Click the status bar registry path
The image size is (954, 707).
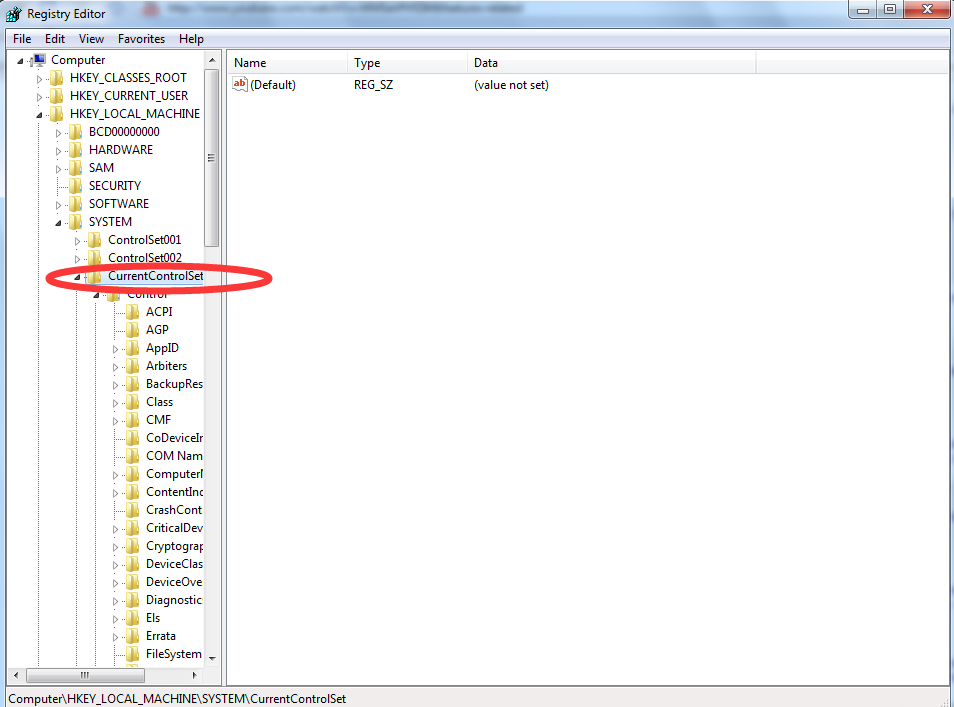(x=177, y=698)
